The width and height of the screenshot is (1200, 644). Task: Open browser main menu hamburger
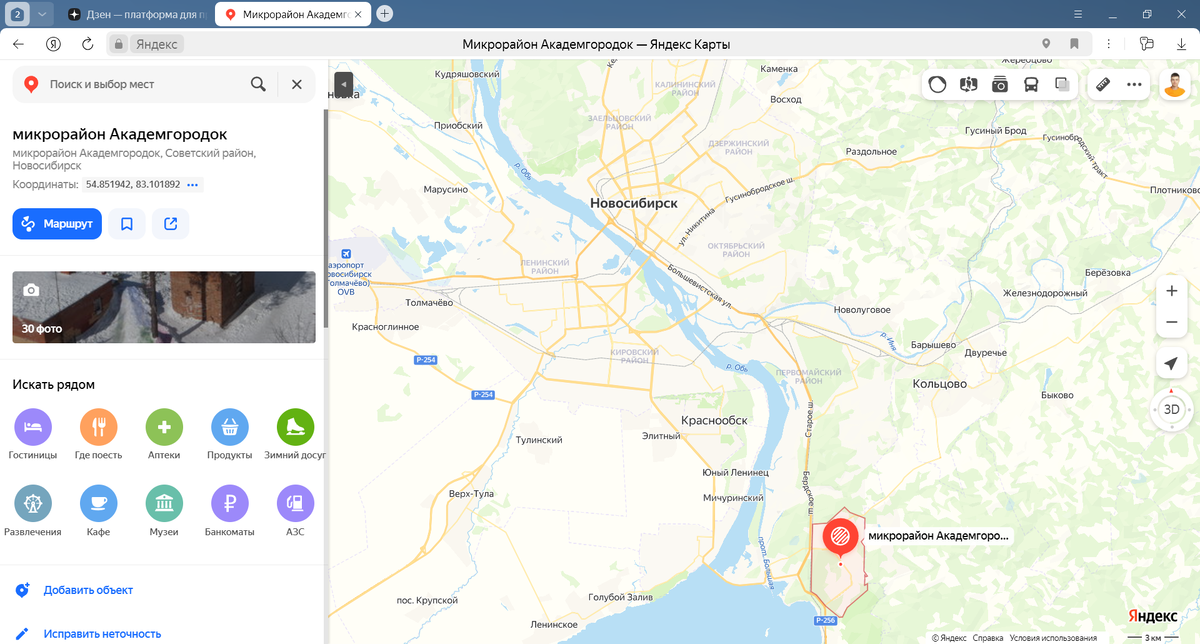click(1078, 14)
